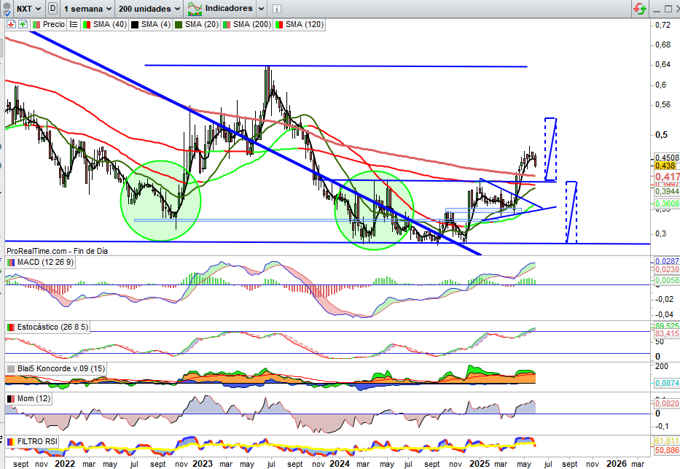Click the black SMA (4) color swatch
Image resolution: width=680 pixels, height=469 pixels.
pos(135,25)
